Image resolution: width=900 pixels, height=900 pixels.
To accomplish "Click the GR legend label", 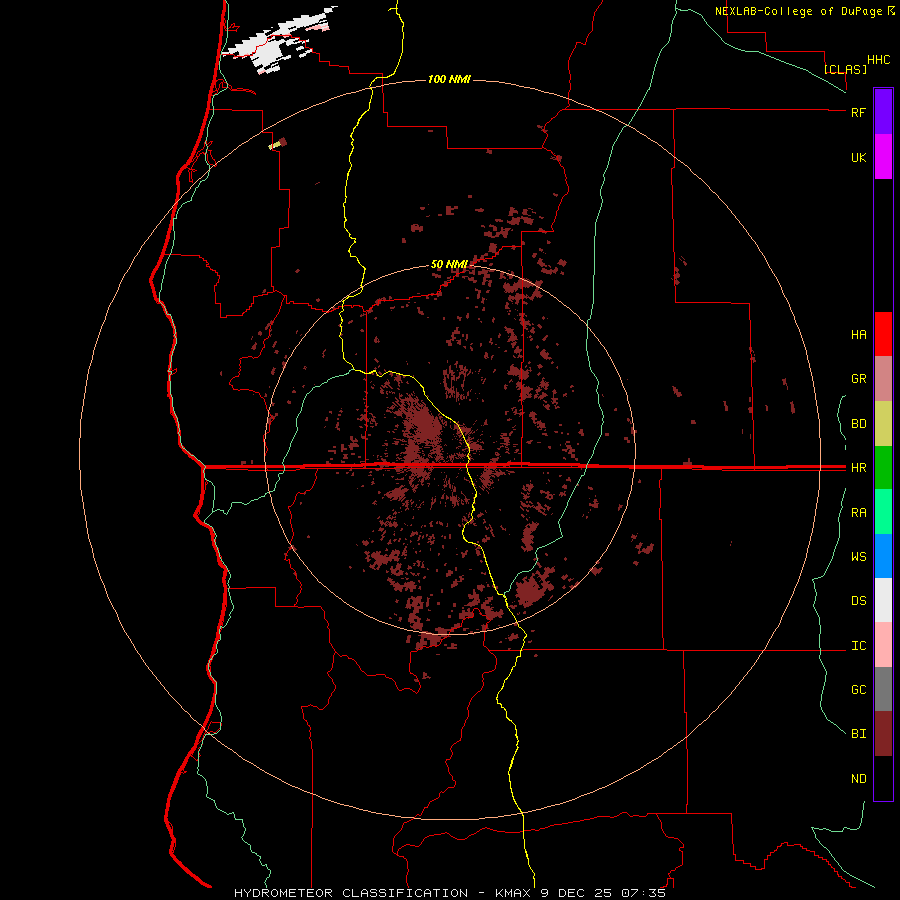I will click(858, 379).
